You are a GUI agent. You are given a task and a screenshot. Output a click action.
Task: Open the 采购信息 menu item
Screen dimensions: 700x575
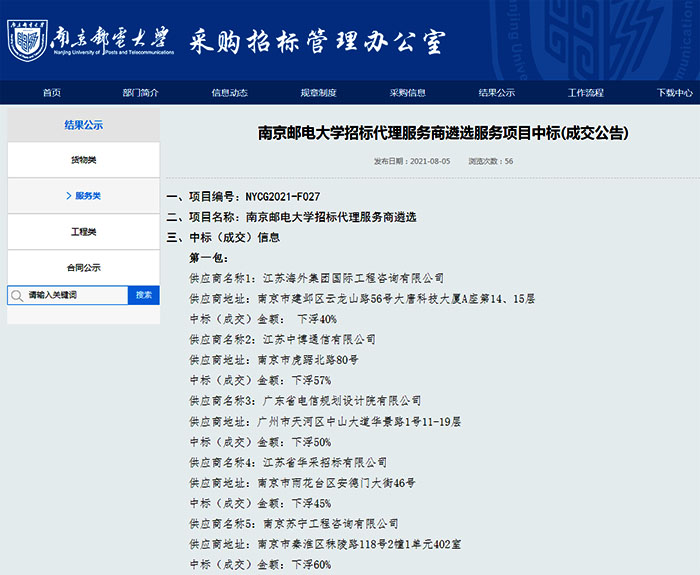tap(407, 93)
